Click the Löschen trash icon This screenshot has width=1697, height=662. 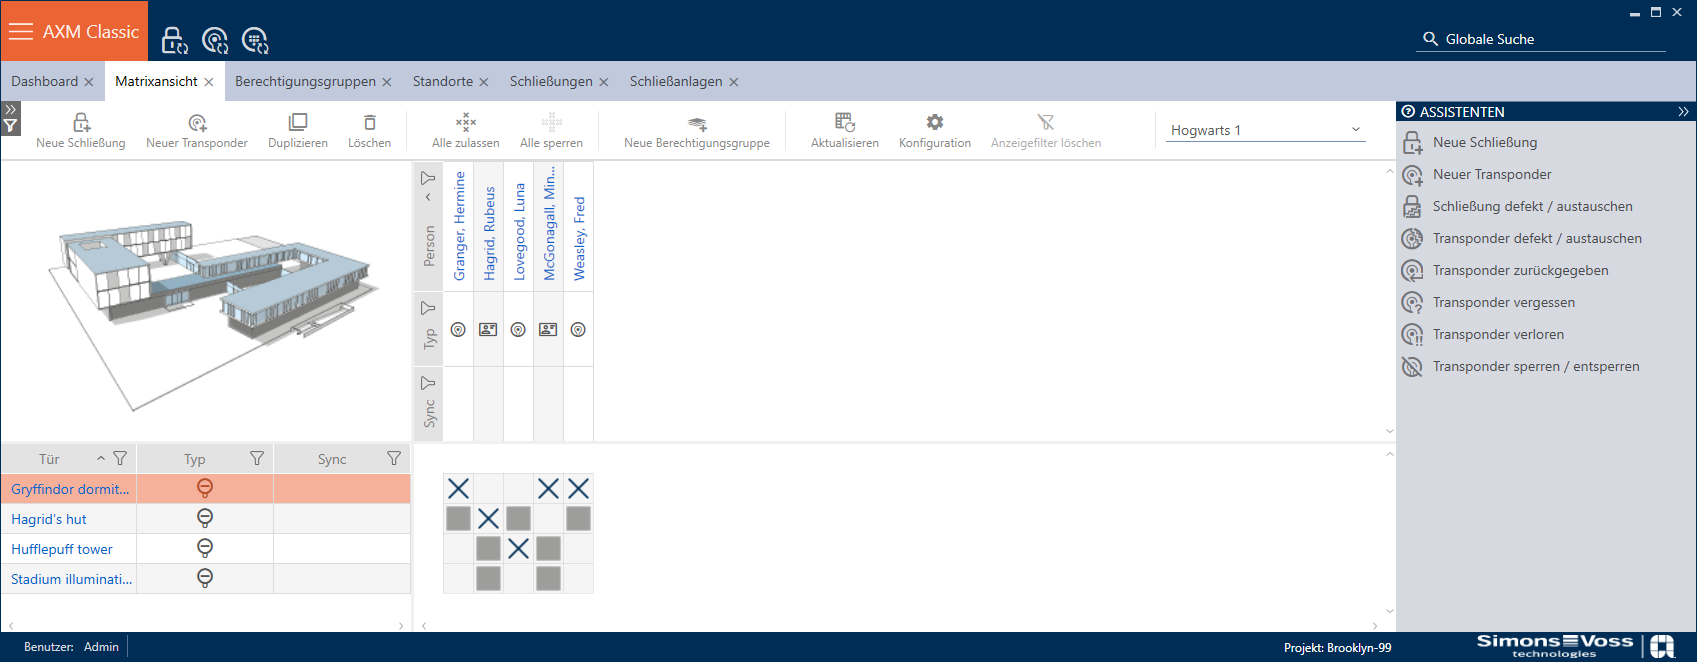[369, 123]
